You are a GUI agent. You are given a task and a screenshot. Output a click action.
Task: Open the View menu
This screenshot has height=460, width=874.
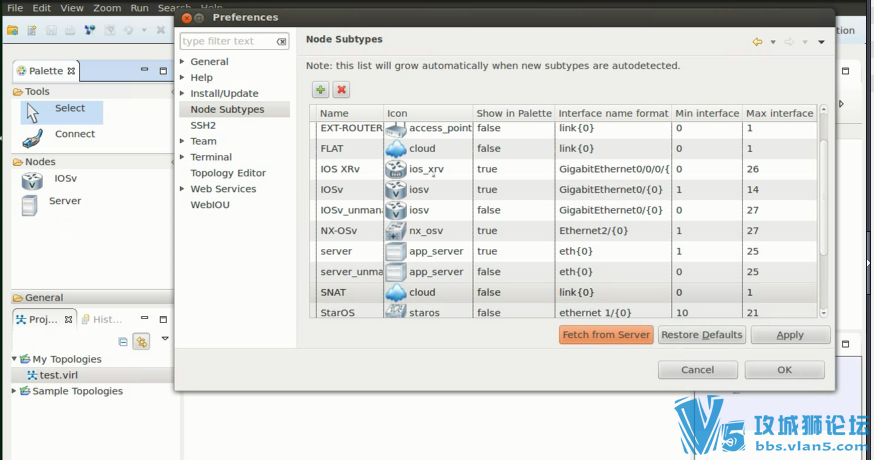click(x=72, y=8)
